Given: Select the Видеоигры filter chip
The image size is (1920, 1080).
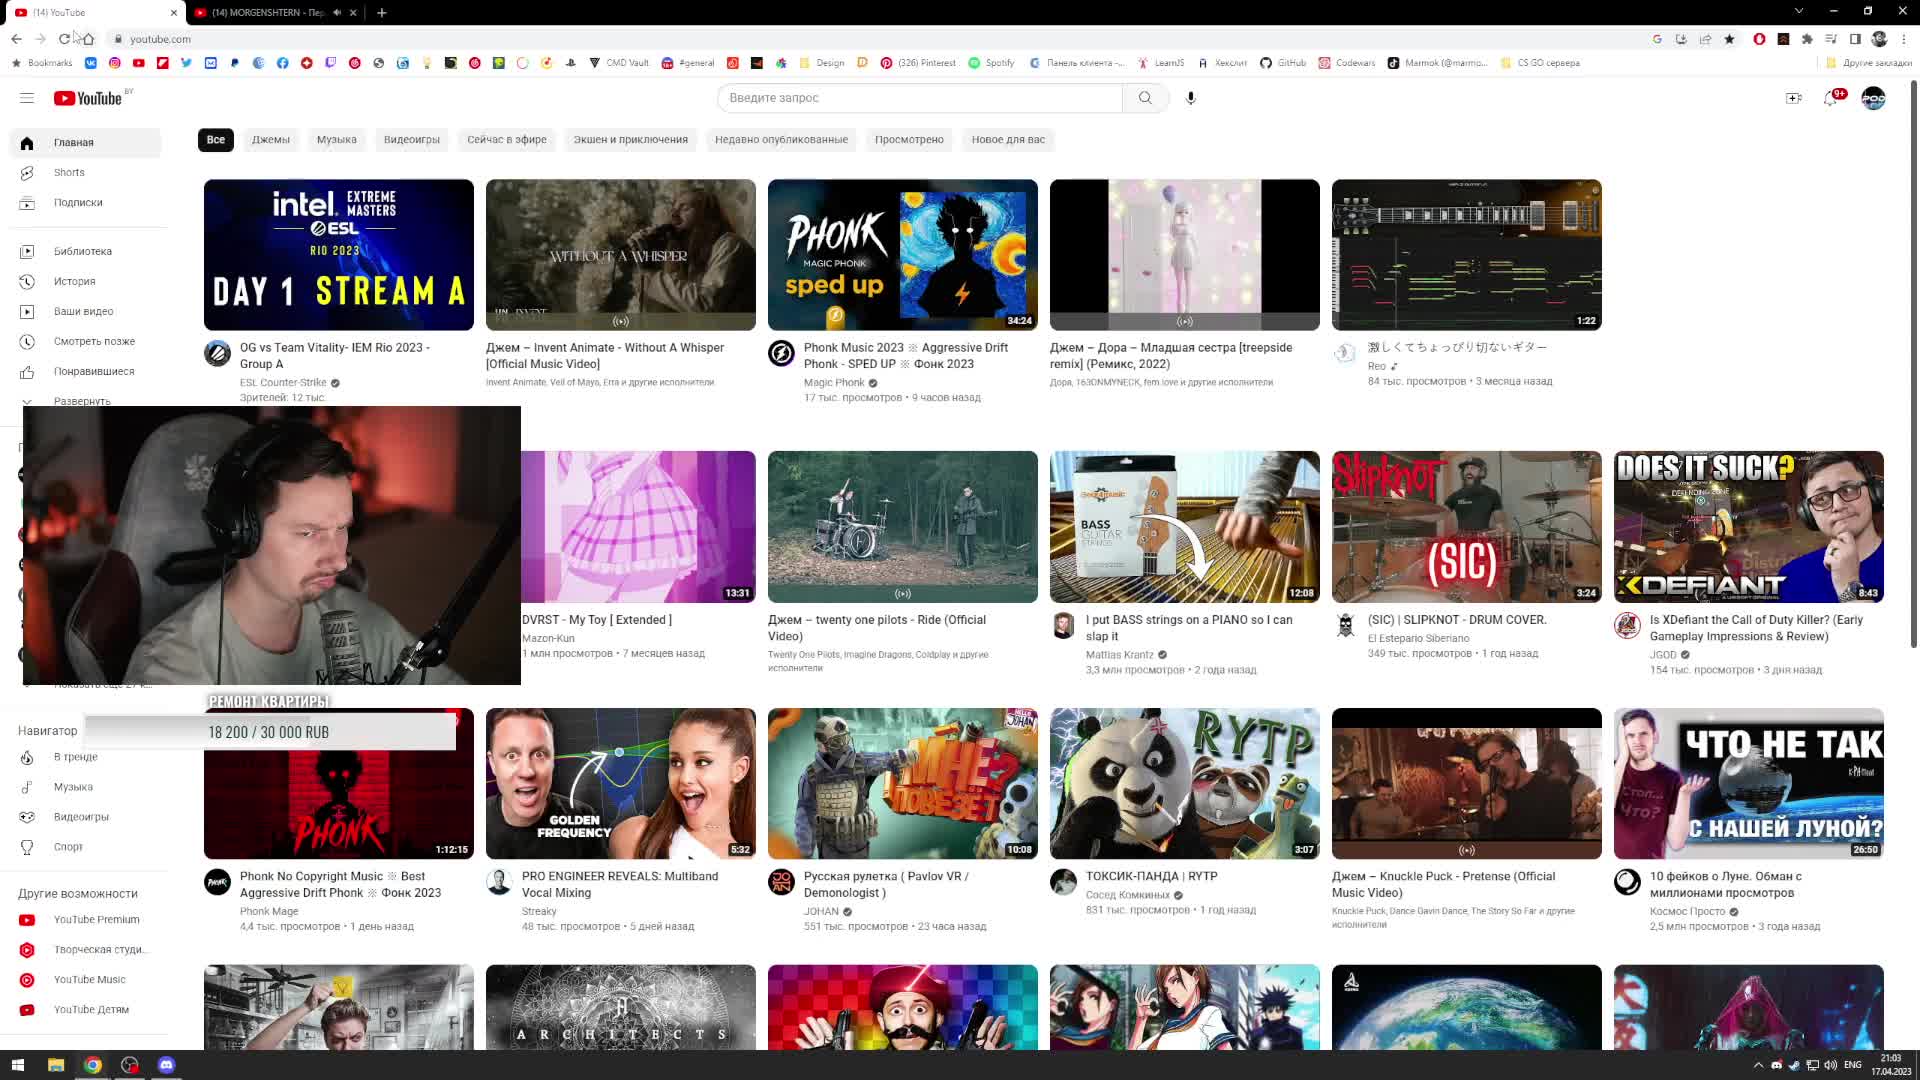Looking at the screenshot, I should pos(412,140).
